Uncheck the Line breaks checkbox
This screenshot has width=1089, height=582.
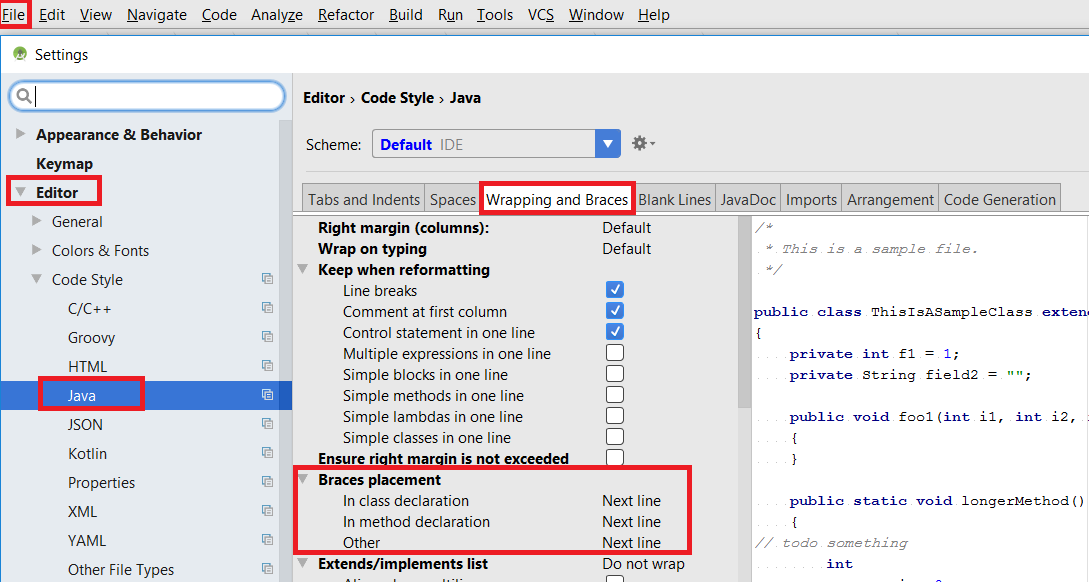tap(615, 290)
